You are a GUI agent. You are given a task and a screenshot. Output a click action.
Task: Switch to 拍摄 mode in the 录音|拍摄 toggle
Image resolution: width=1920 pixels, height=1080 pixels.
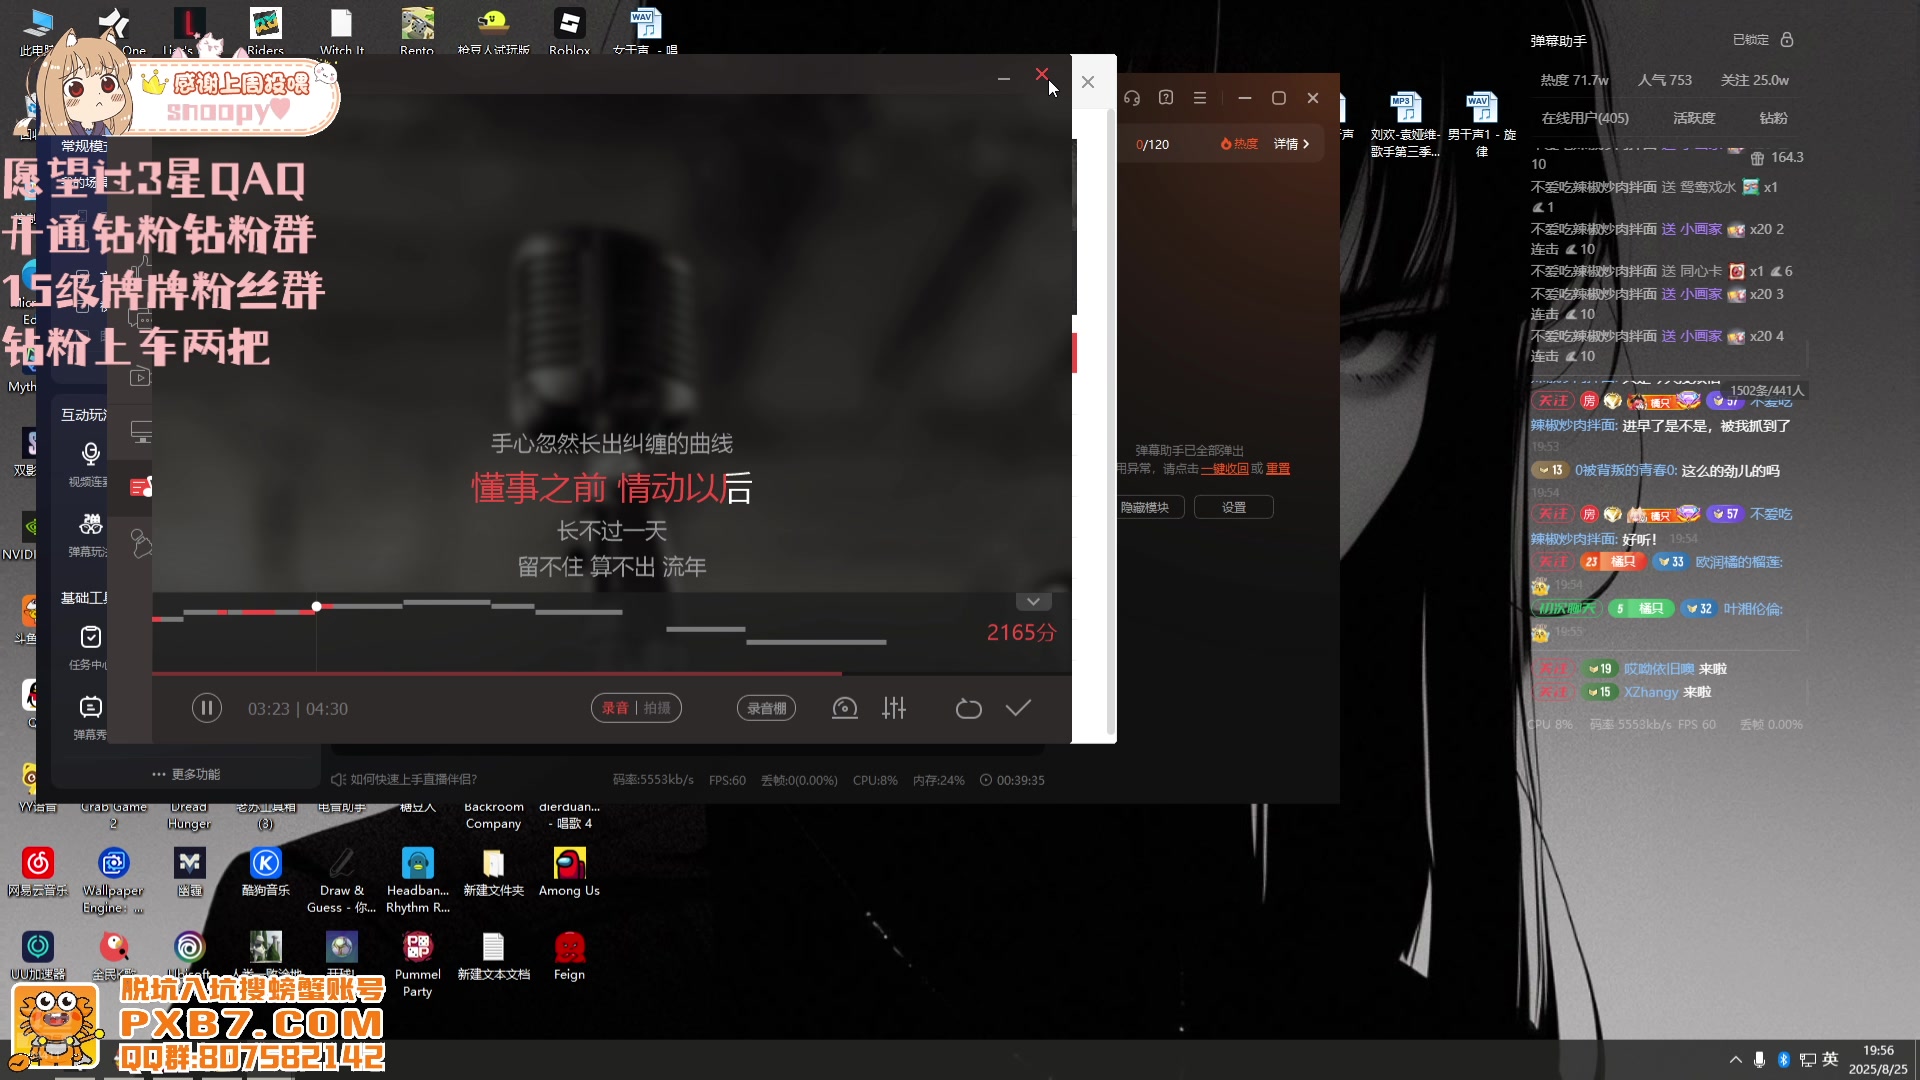tap(657, 708)
